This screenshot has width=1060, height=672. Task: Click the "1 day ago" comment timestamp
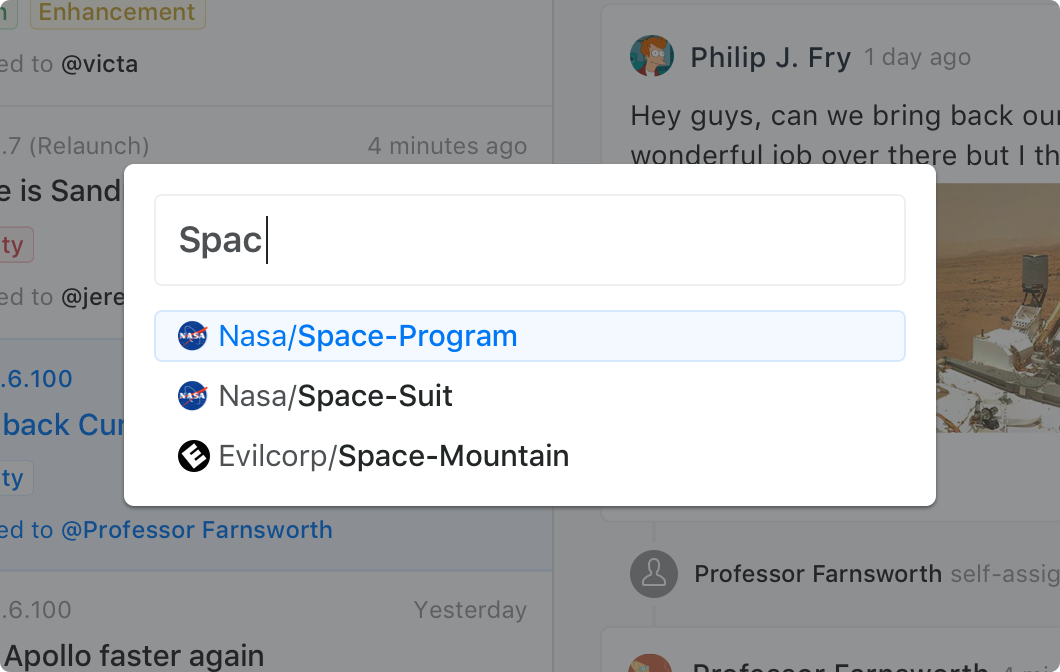point(917,58)
